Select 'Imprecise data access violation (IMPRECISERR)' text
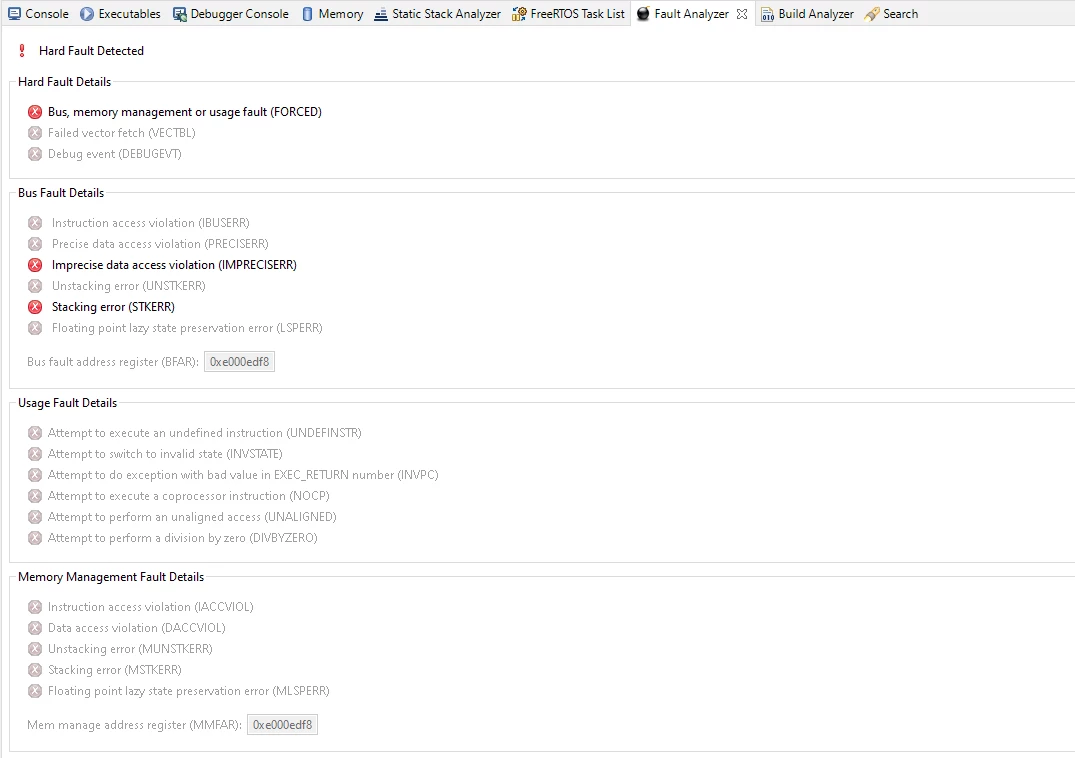 click(x=174, y=265)
